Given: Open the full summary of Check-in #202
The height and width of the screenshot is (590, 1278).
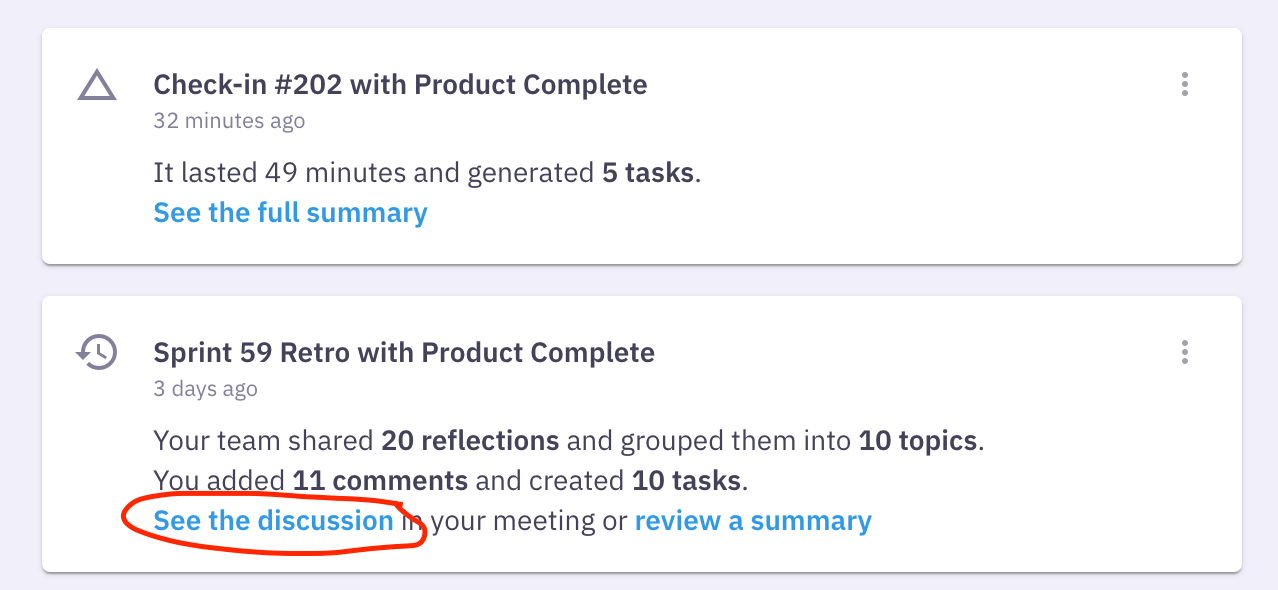Looking at the screenshot, I should (x=289, y=212).
